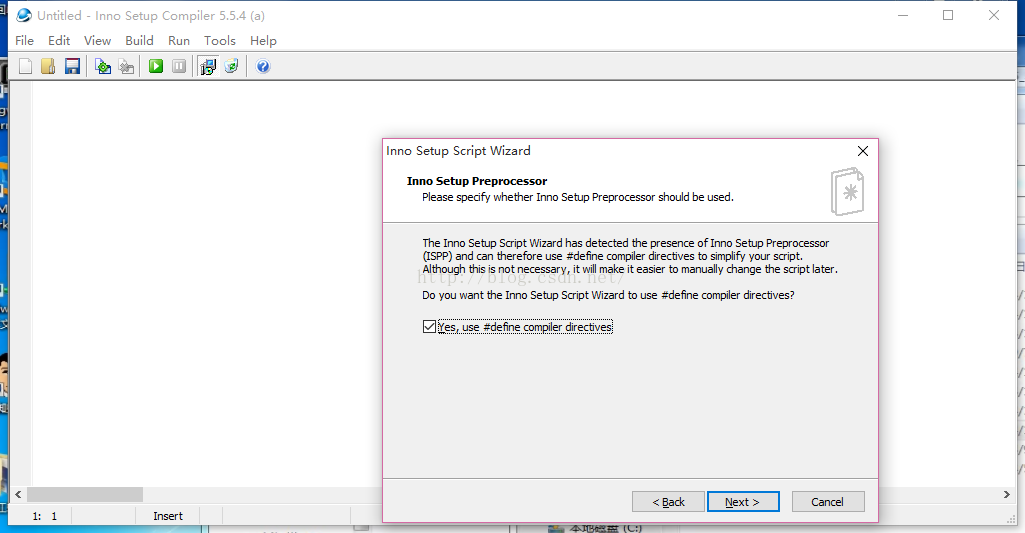Minimize the Inno Setup Compiler window
Image resolution: width=1025 pixels, height=533 pixels.
coord(903,15)
